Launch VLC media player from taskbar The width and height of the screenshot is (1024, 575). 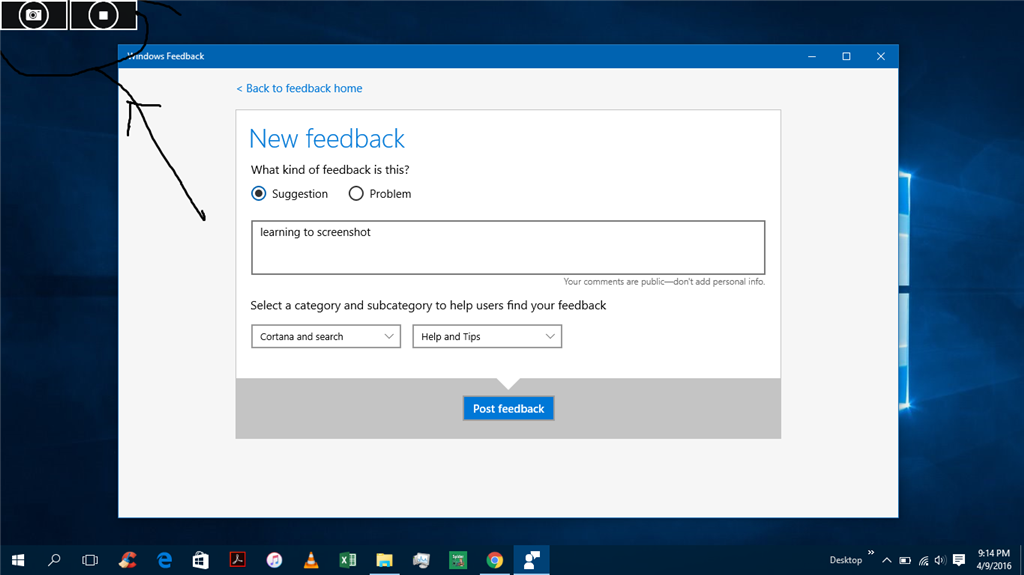point(311,560)
